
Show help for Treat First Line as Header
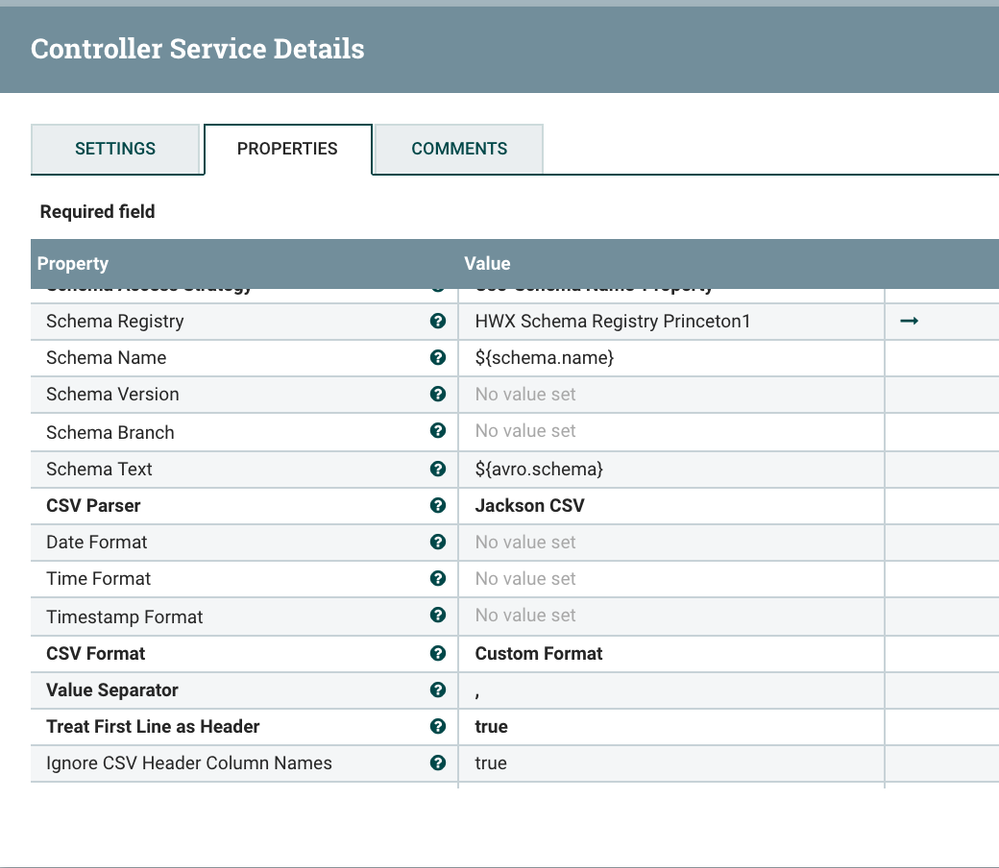pyautogui.click(x=438, y=727)
